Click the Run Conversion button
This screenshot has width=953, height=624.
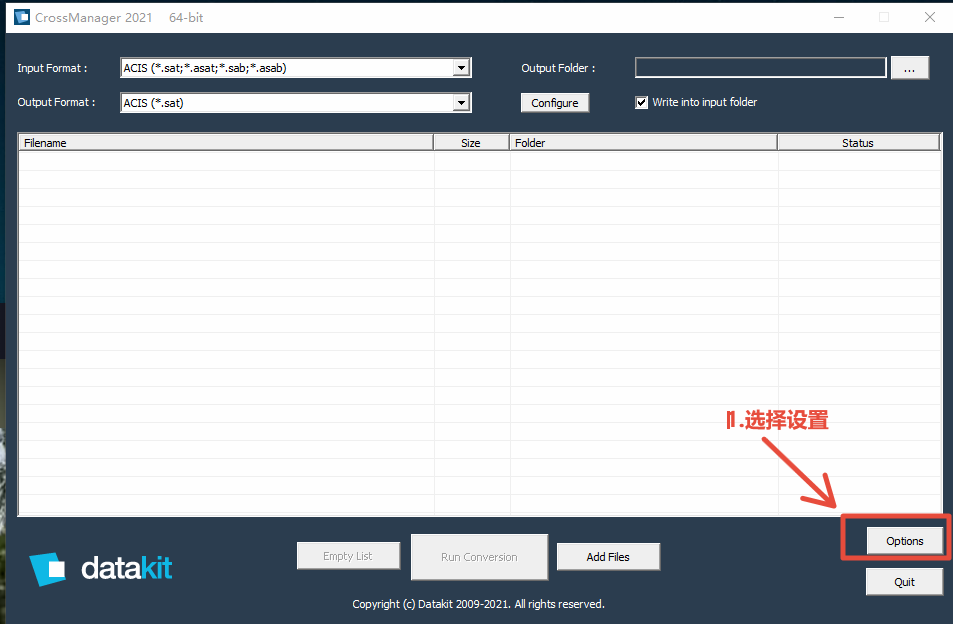[x=479, y=557]
